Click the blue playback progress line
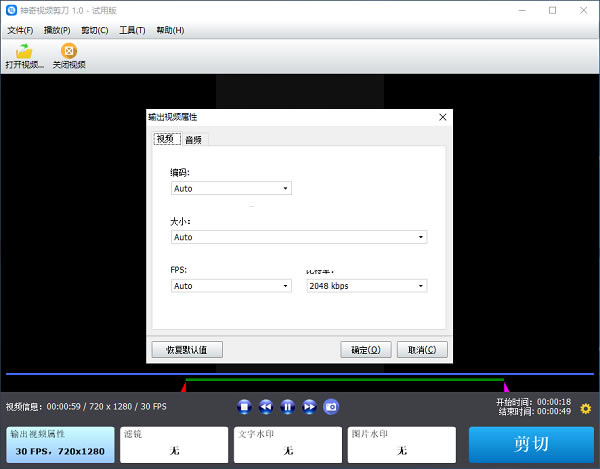The height and width of the screenshot is (469, 600). point(300,374)
